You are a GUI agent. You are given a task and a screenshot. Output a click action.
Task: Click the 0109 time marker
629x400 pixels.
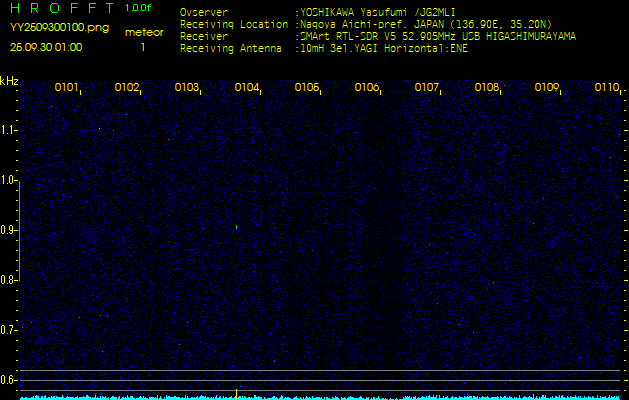coord(546,87)
